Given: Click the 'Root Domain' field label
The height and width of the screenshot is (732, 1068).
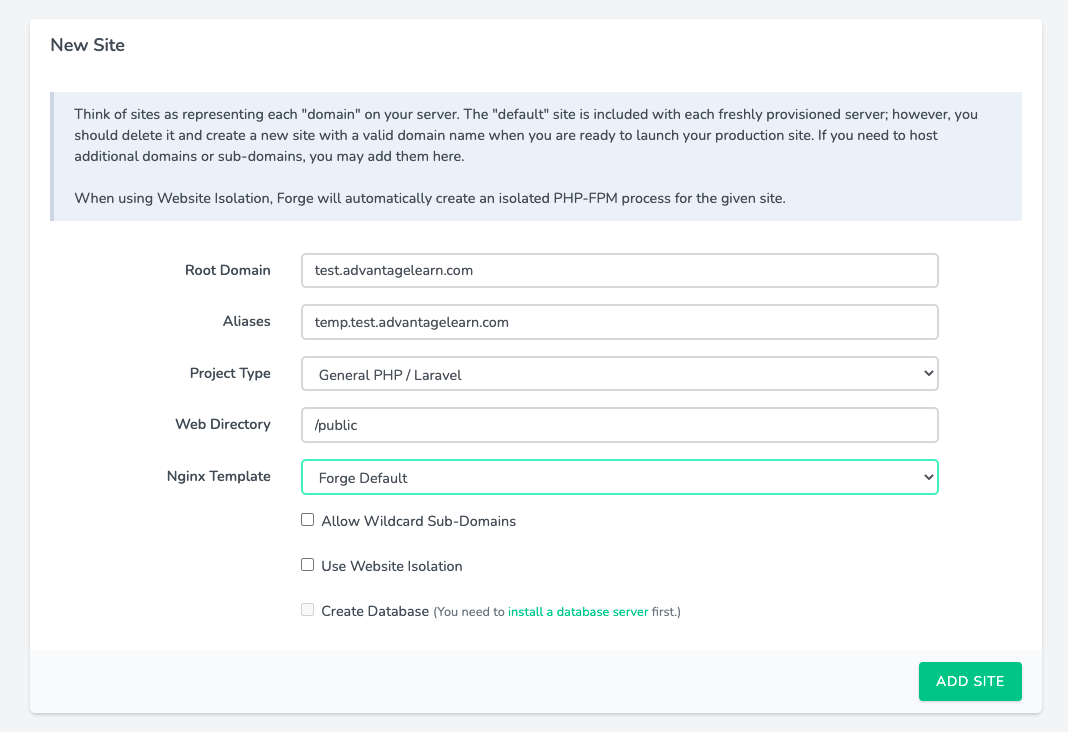Looking at the screenshot, I should coord(228,270).
